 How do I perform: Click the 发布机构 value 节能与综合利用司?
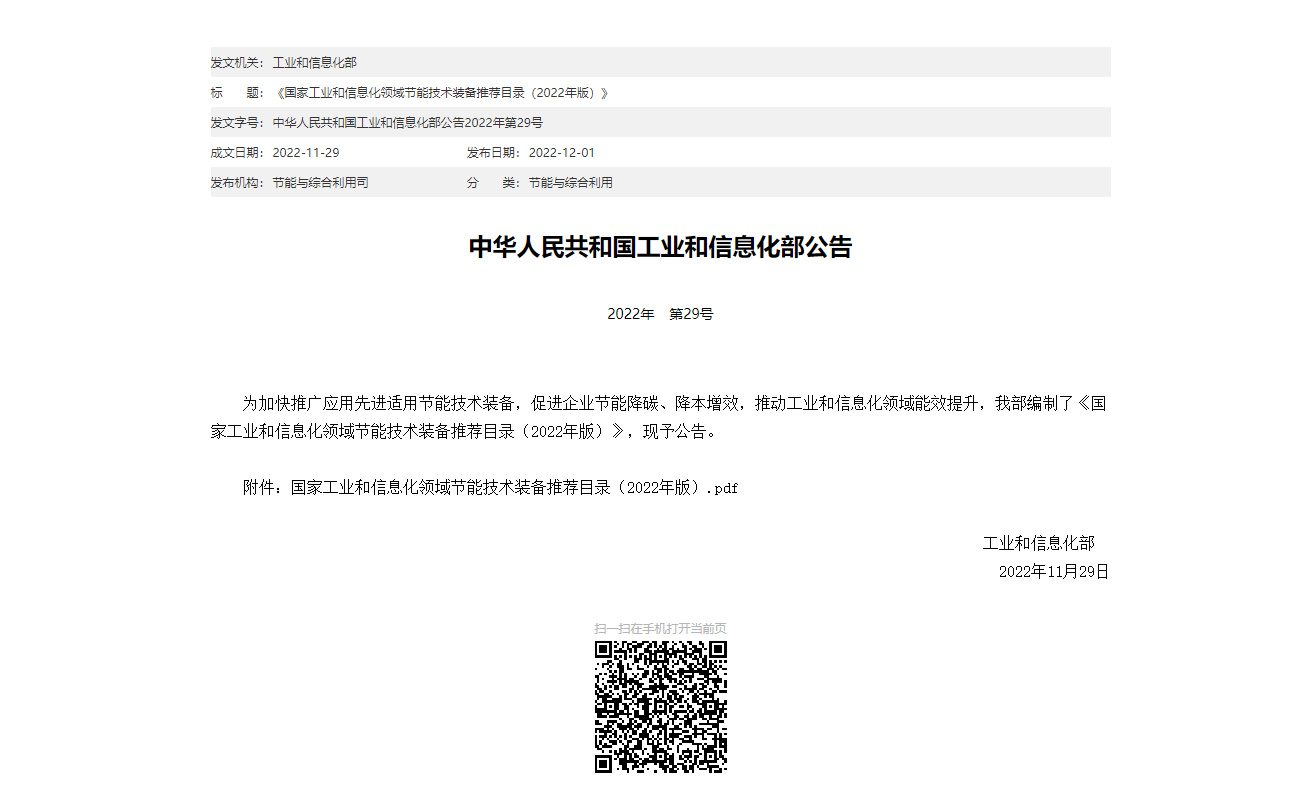coord(321,183)
